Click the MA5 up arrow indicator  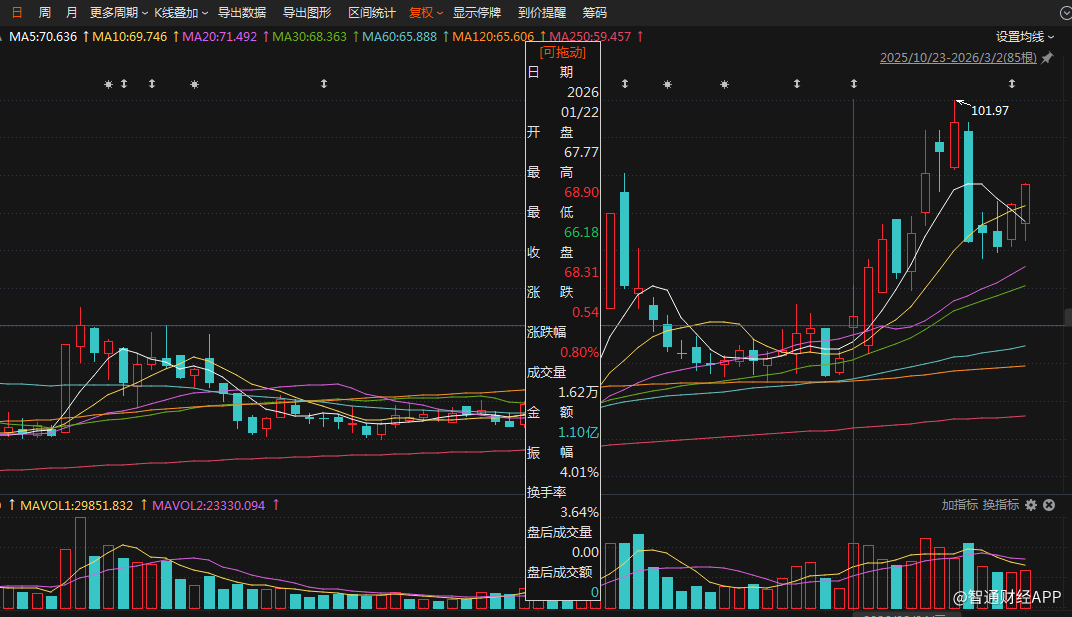click(x=84, y=36)
